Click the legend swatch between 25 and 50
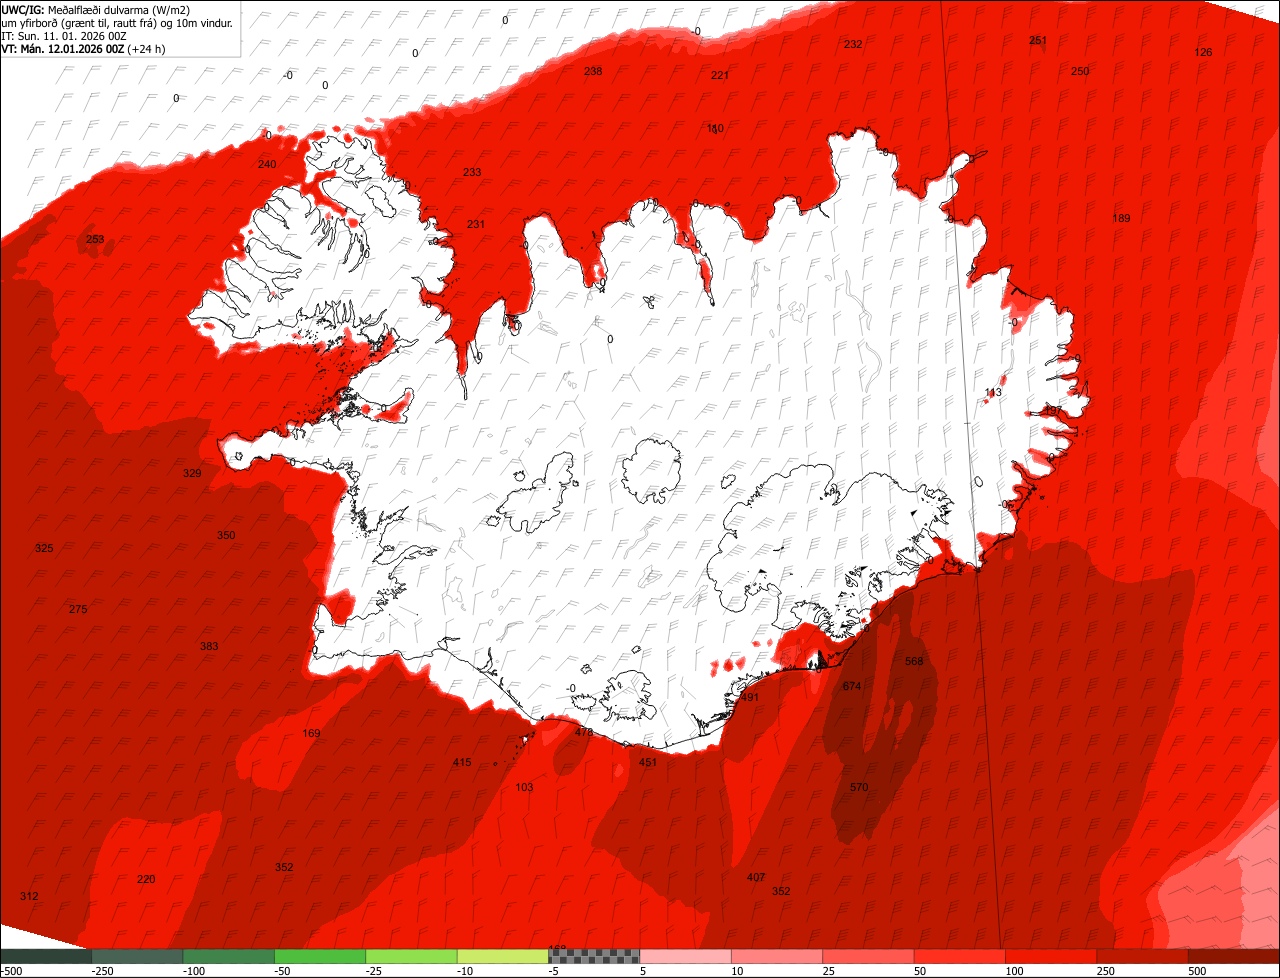This screenshot has height=978, width=1280. pos(868,956)
